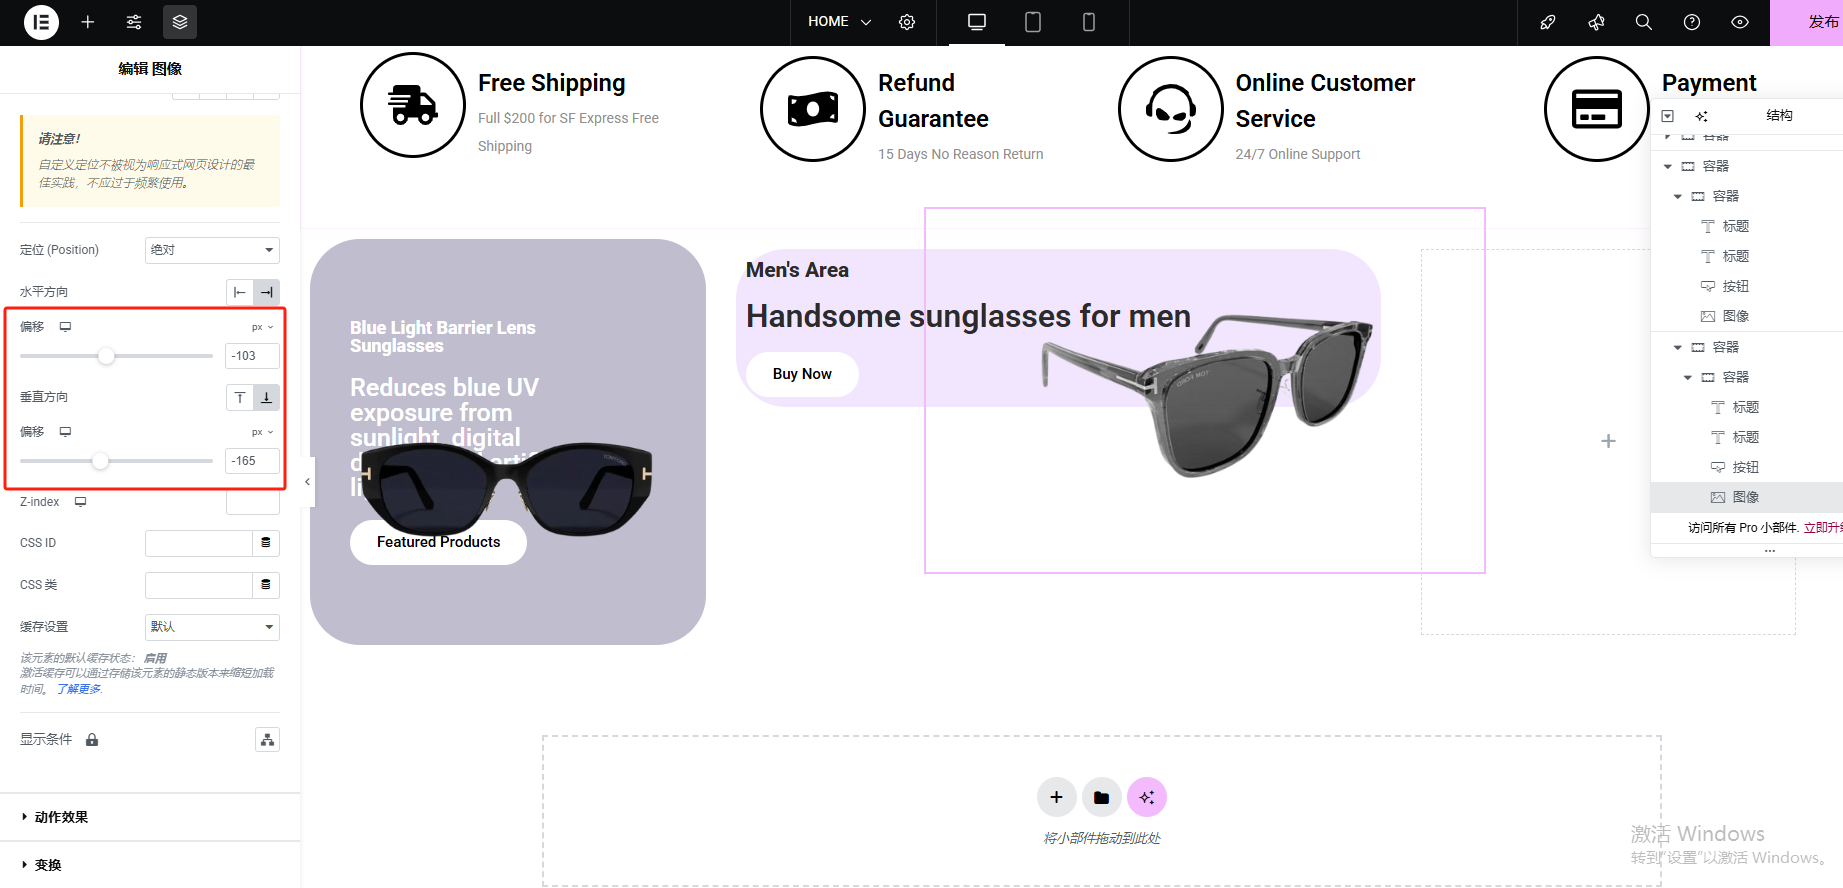Screen dimensions: 1843x888
Task: Open the add element plus icon
Action: [x=88, y=22]
